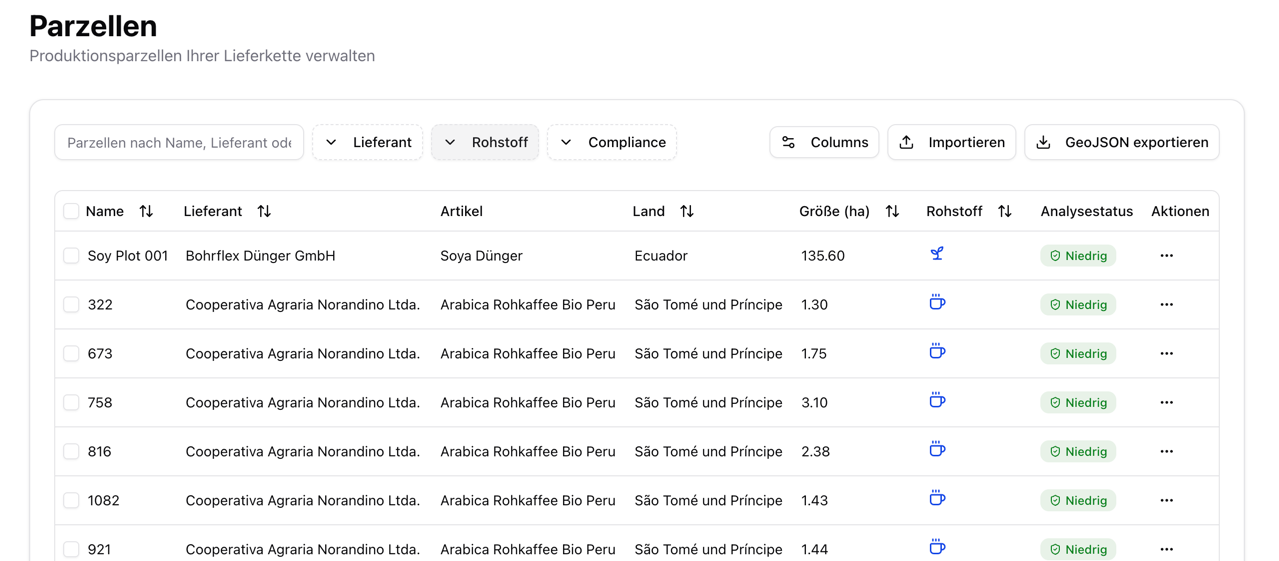Select all rows with the header checkbox
The height and width of the screenshot is (561, 1279).
tap(71, 211)
